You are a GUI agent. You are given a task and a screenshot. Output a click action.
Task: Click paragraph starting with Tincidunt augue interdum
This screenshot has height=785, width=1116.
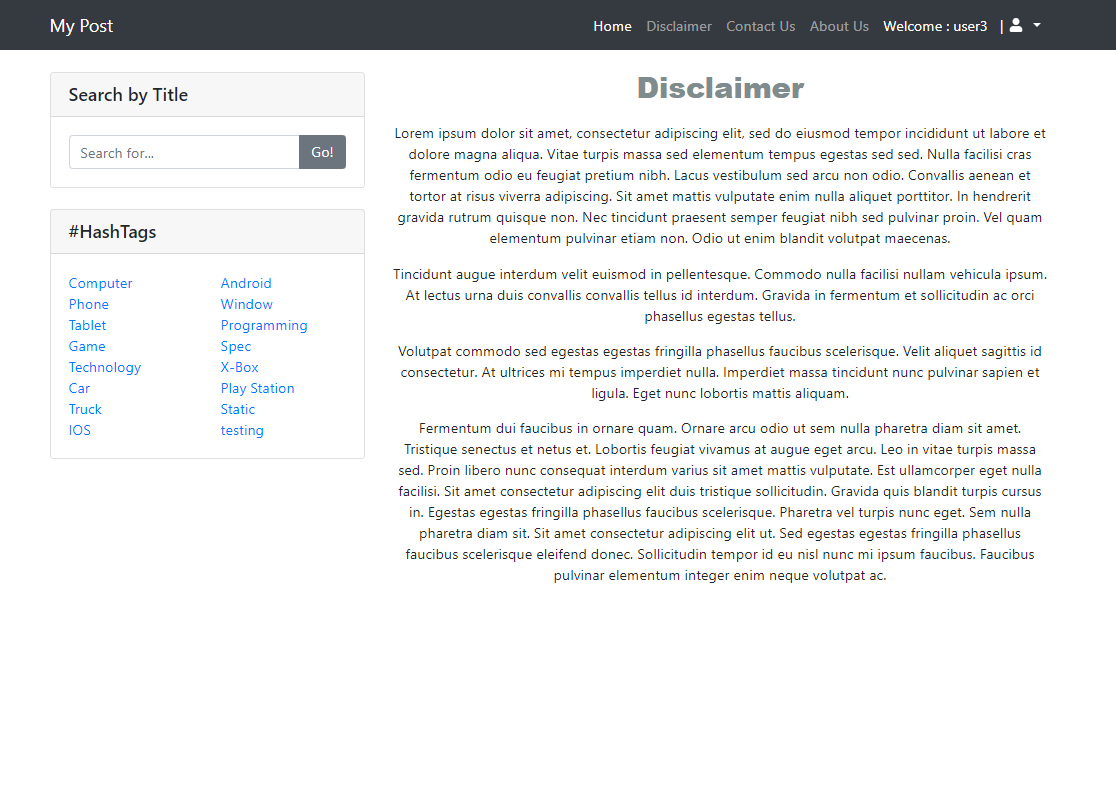tap(720, 295)
